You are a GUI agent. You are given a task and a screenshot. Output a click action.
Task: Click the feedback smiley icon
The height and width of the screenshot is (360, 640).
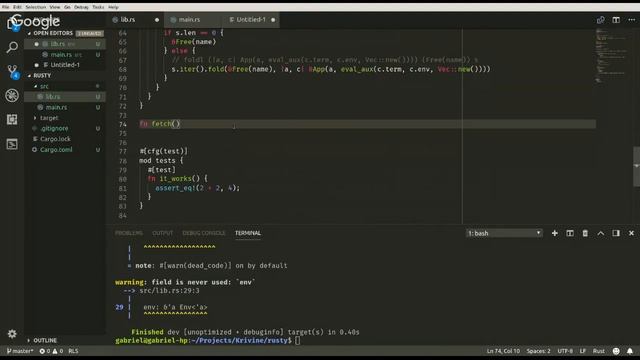[616, 351]
